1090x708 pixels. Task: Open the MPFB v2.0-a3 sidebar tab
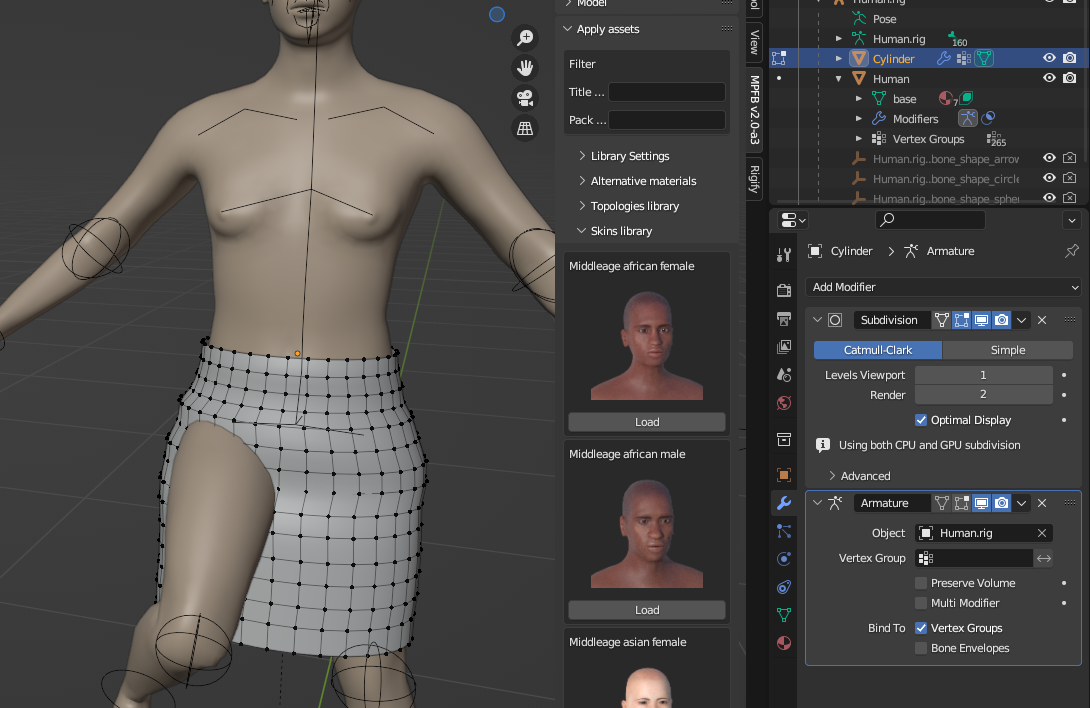754,110
